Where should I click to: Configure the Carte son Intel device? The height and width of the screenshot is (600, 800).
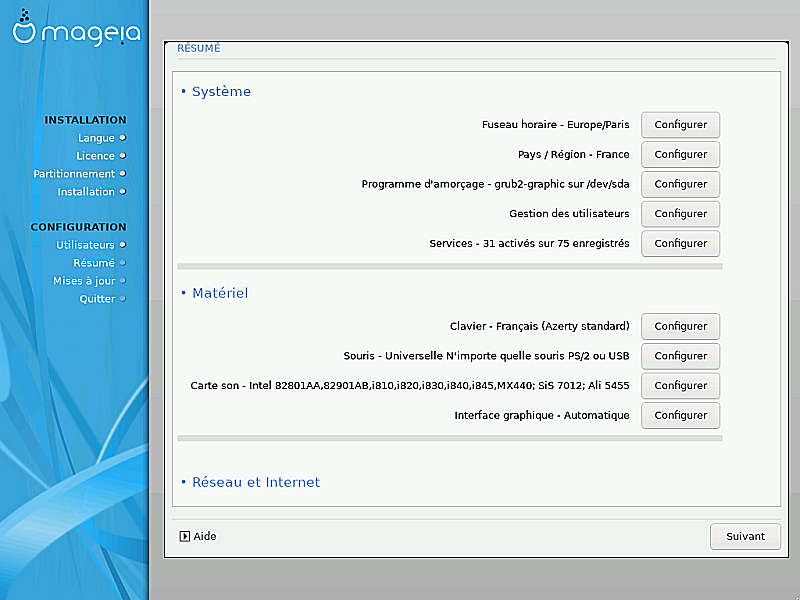pyautogui.click(x=680, y=385)
